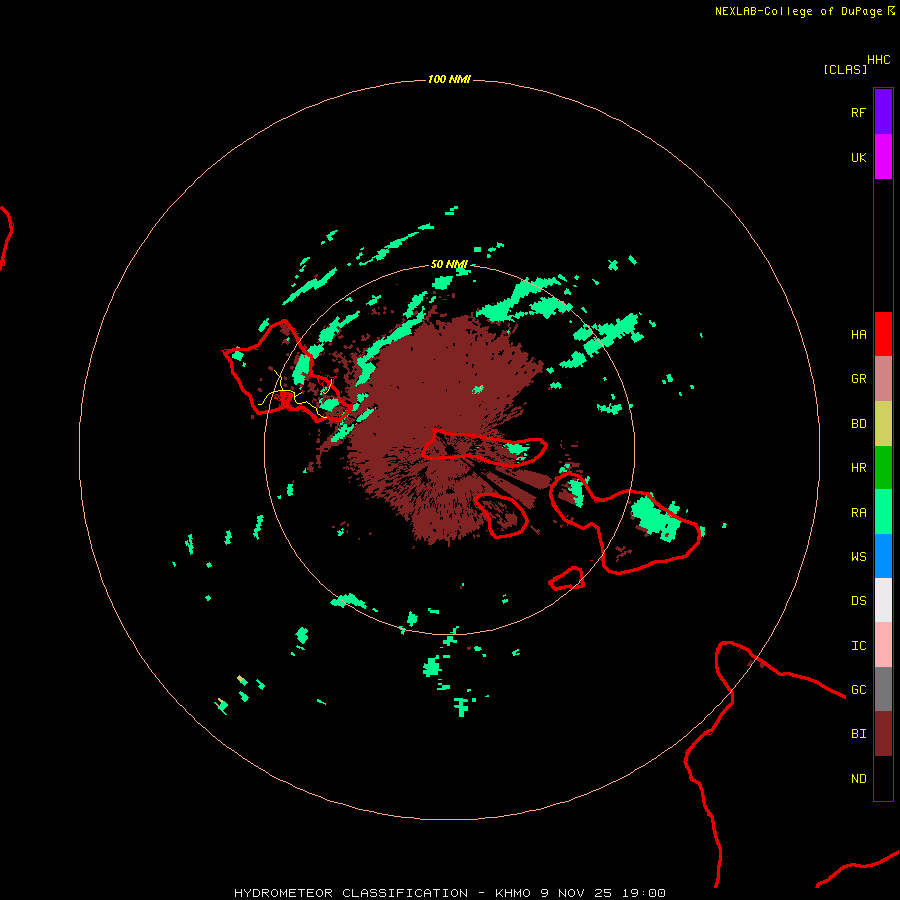
Task: Select the GR legend color block
Action: click(x=883, y=379)
